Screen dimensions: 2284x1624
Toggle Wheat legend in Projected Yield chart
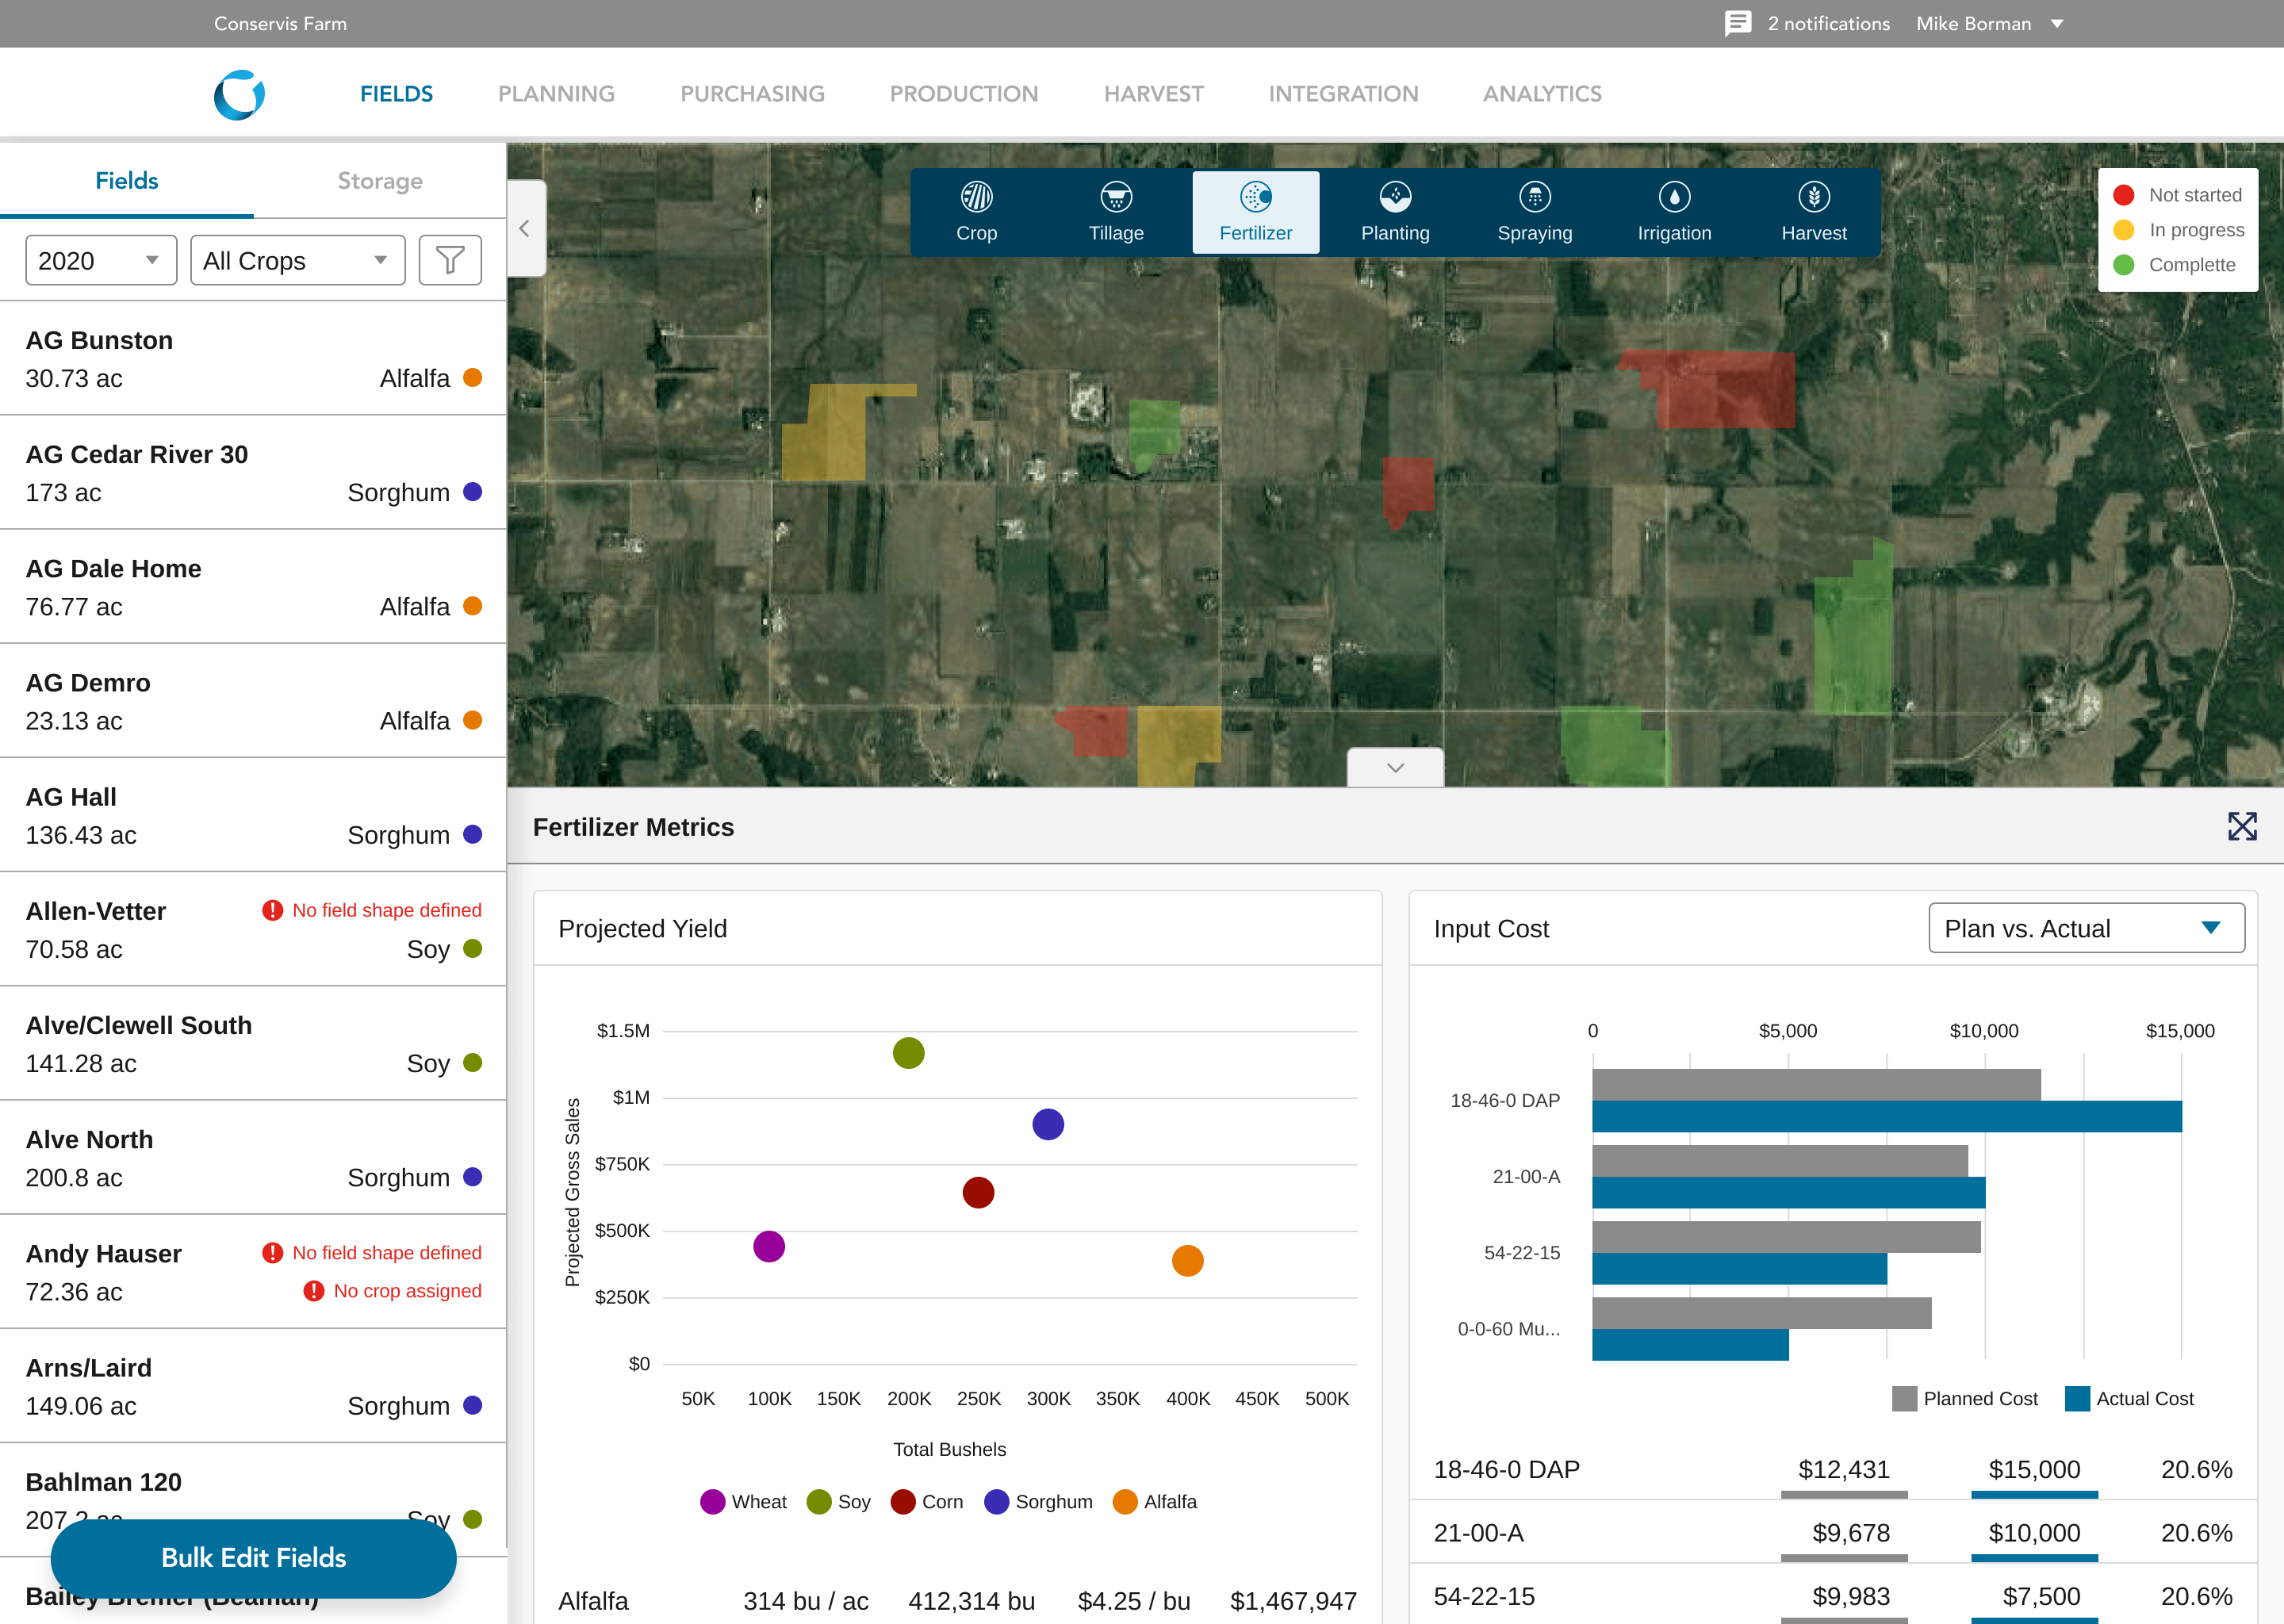(x=743, y=1502)
